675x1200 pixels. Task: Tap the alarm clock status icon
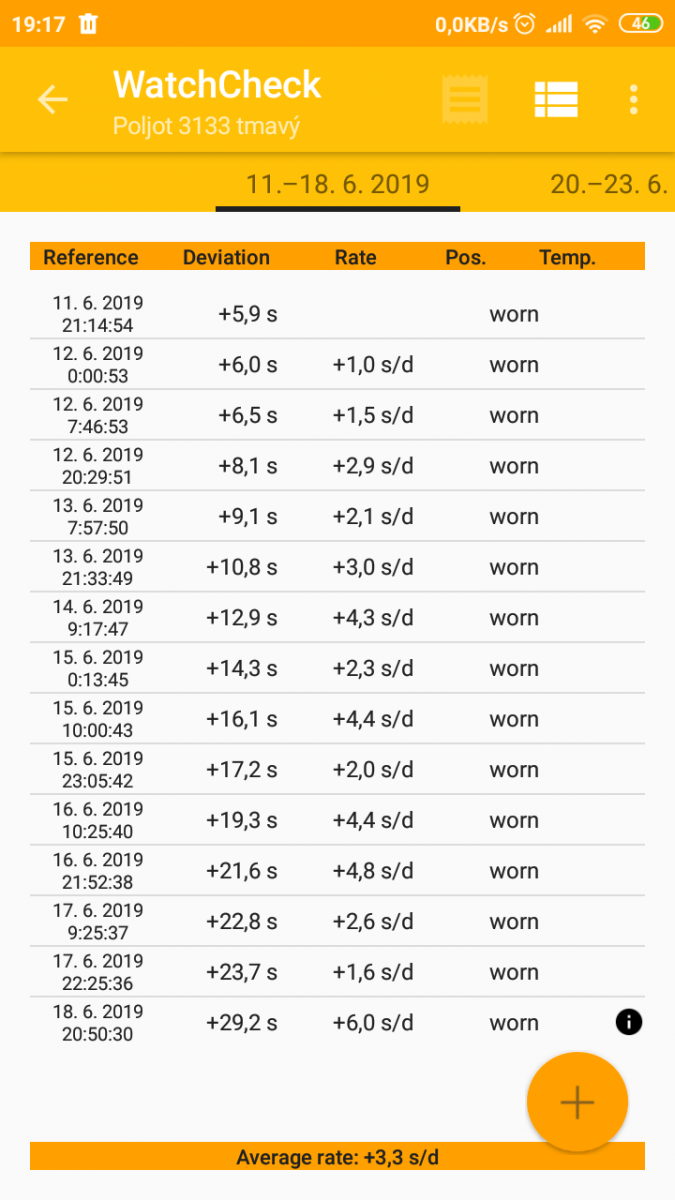point(525,24)
